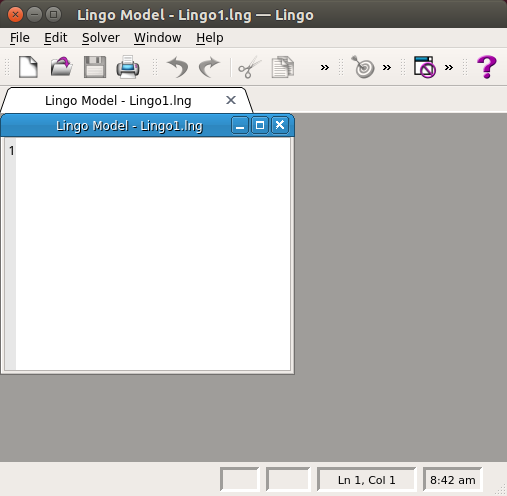Viewport: 507px width, 496px height.
Task: Expand hidden edit toolbar items chevron
Action: click(324, 68)
